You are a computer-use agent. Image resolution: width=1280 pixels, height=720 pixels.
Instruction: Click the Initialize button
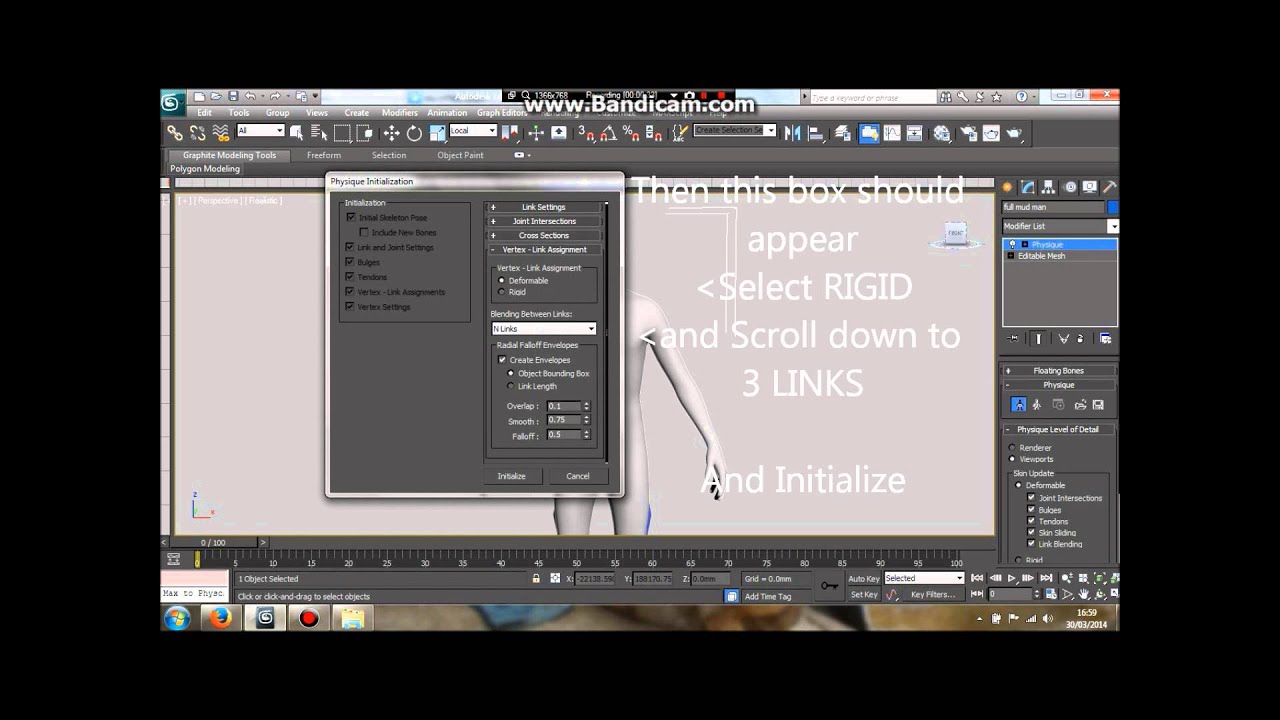pos(512,476)
